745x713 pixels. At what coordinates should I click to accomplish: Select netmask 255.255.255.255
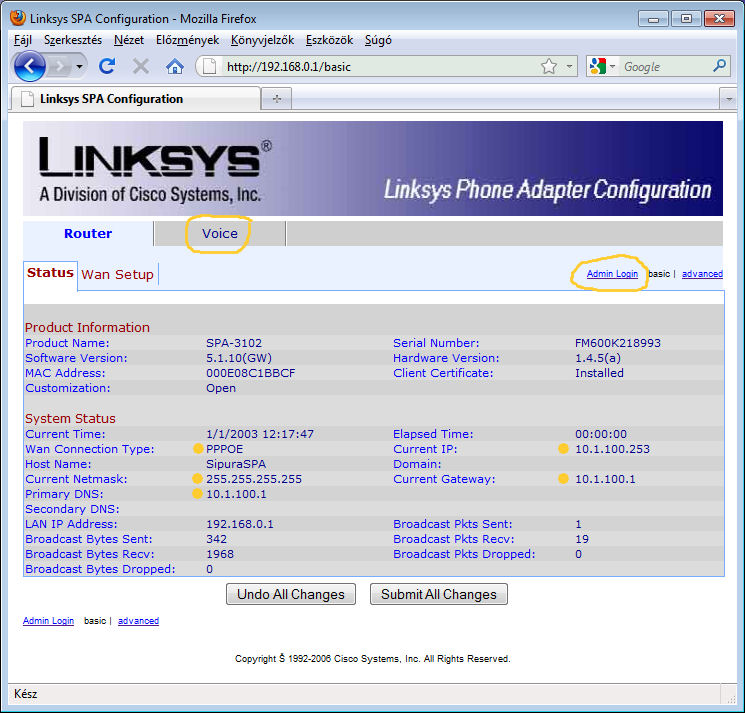pos(254,479)
